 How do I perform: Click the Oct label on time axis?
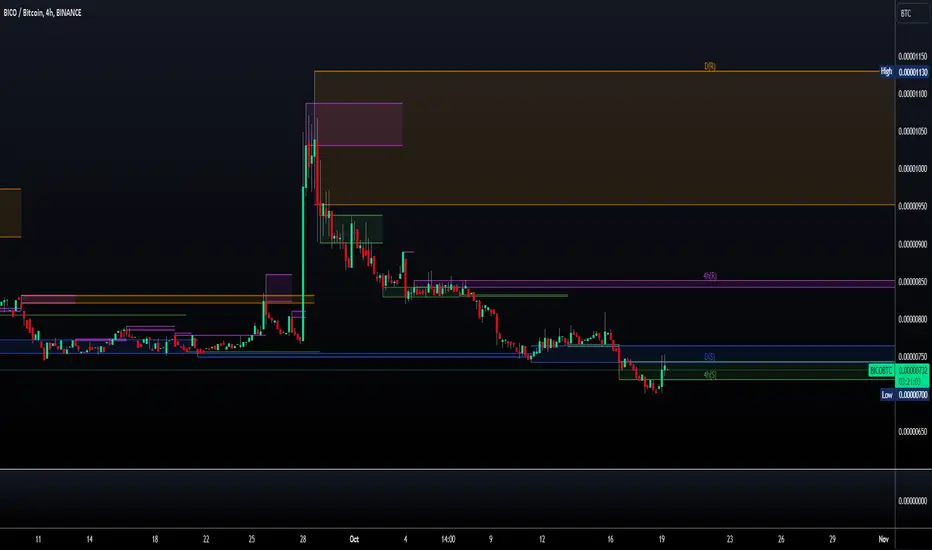354,539
